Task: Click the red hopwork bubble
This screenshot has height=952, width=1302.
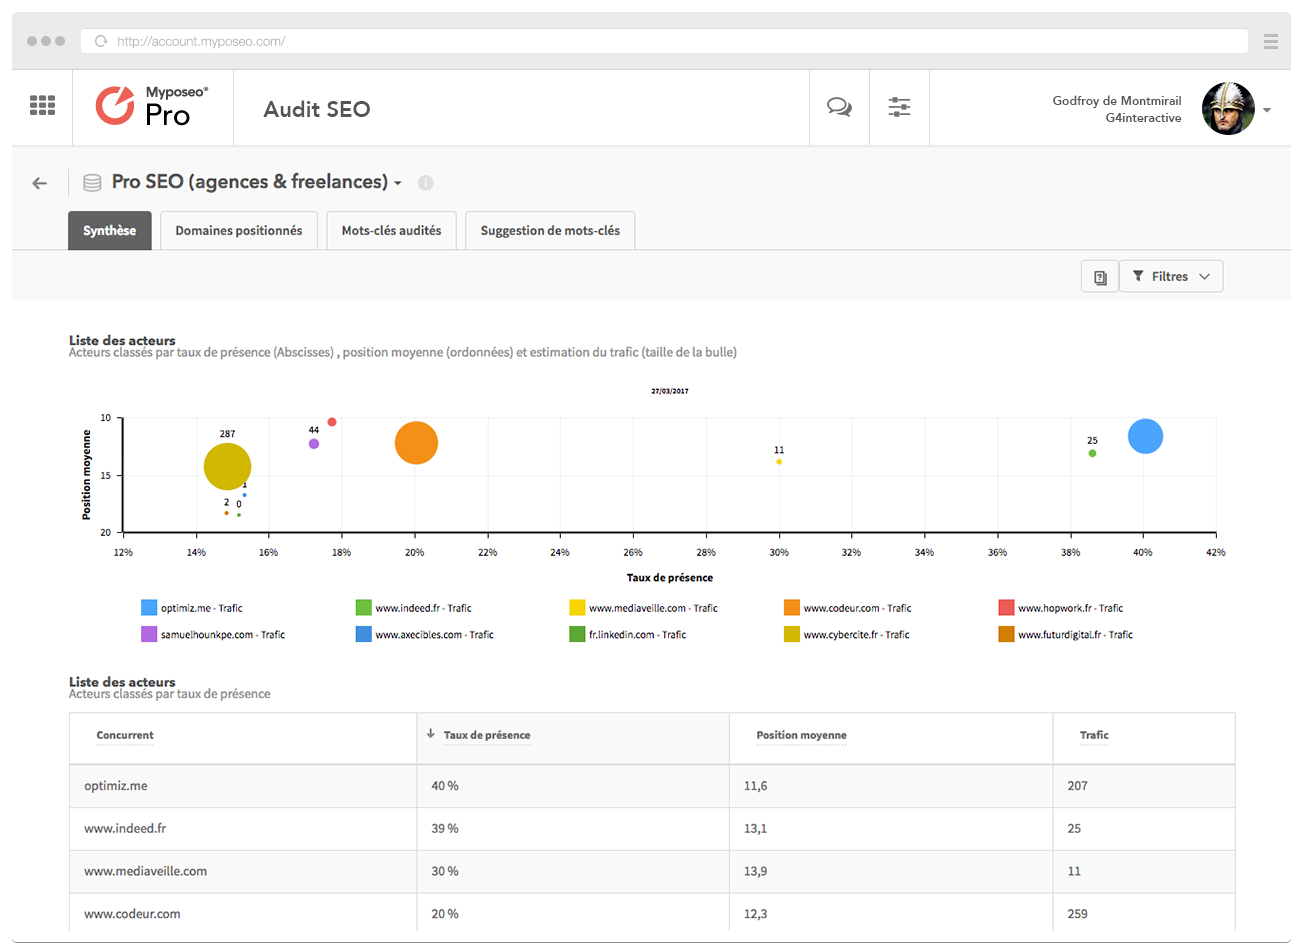Action: [332, 422]
